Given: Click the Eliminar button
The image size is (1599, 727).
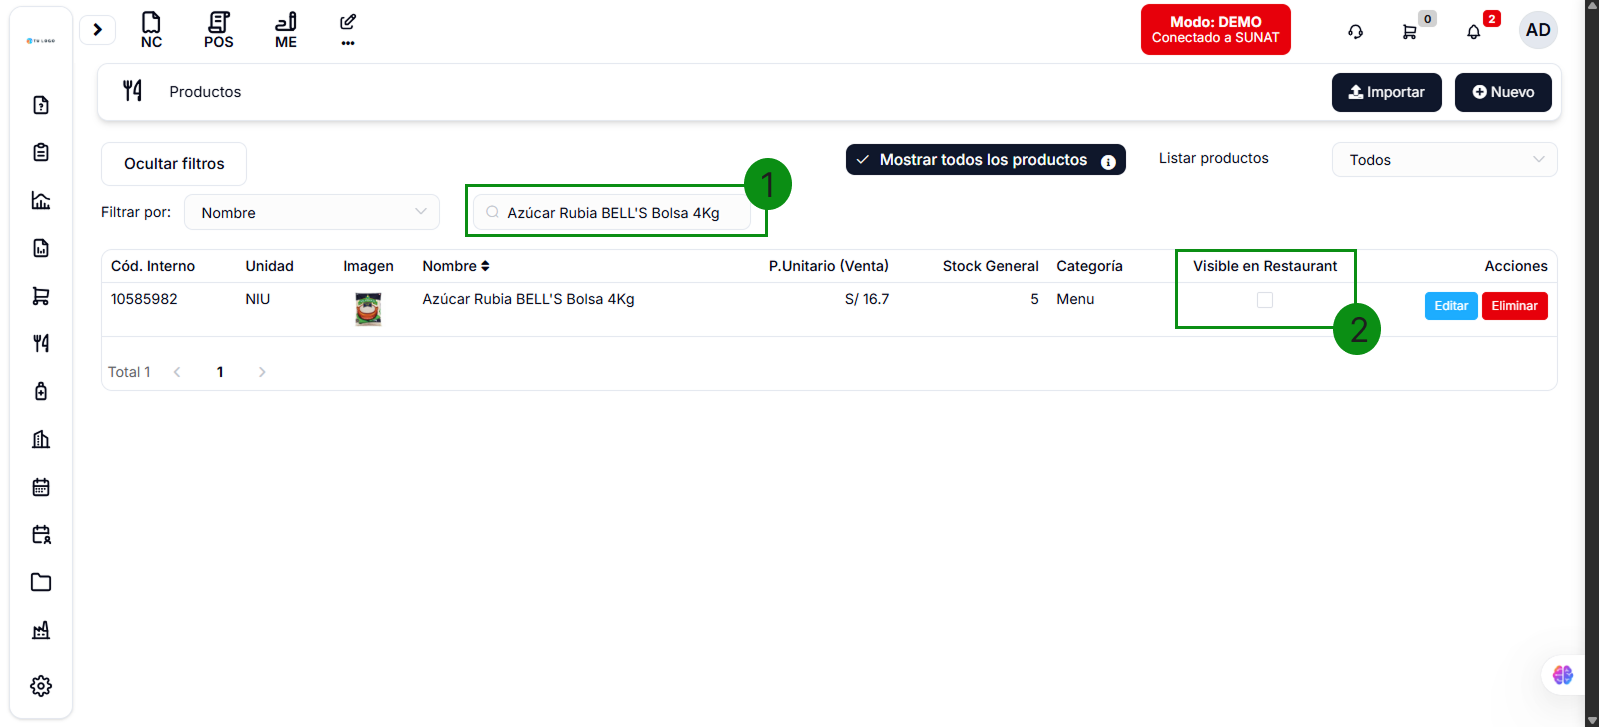Looking at the screenshot, I should pos(1514,306).
